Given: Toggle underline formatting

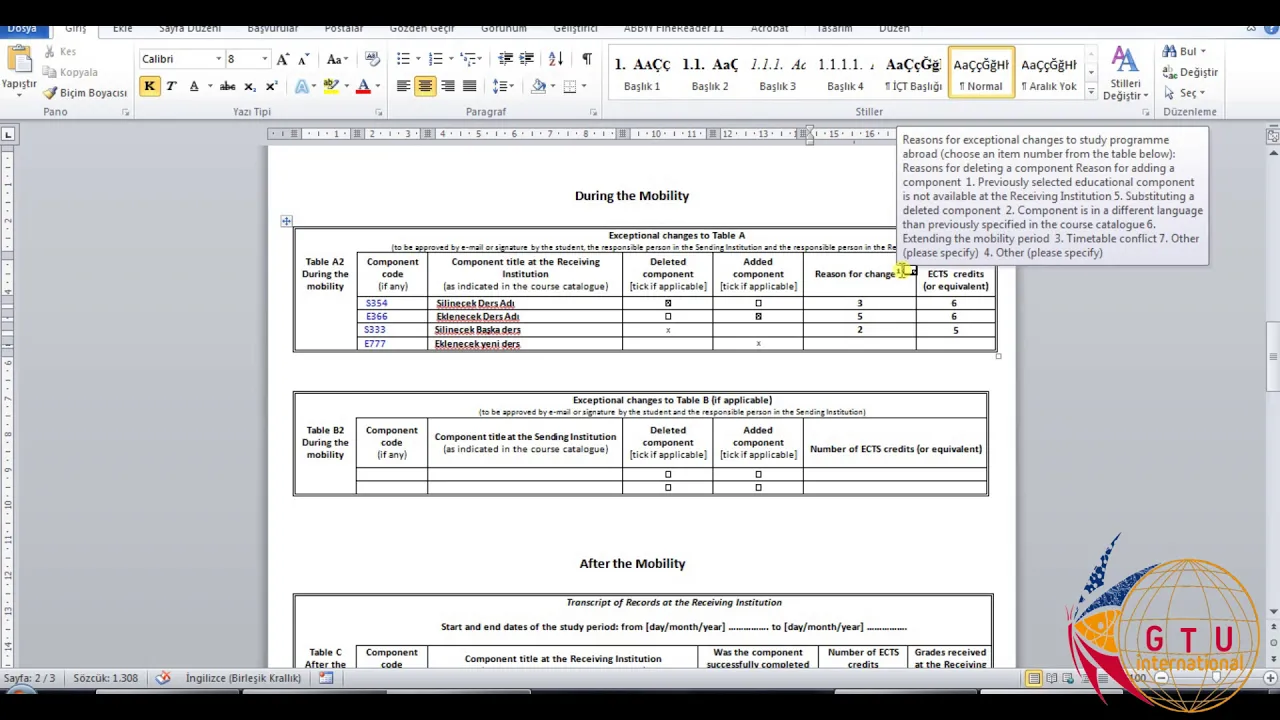Looking at the screenshot, I should 194,87.
